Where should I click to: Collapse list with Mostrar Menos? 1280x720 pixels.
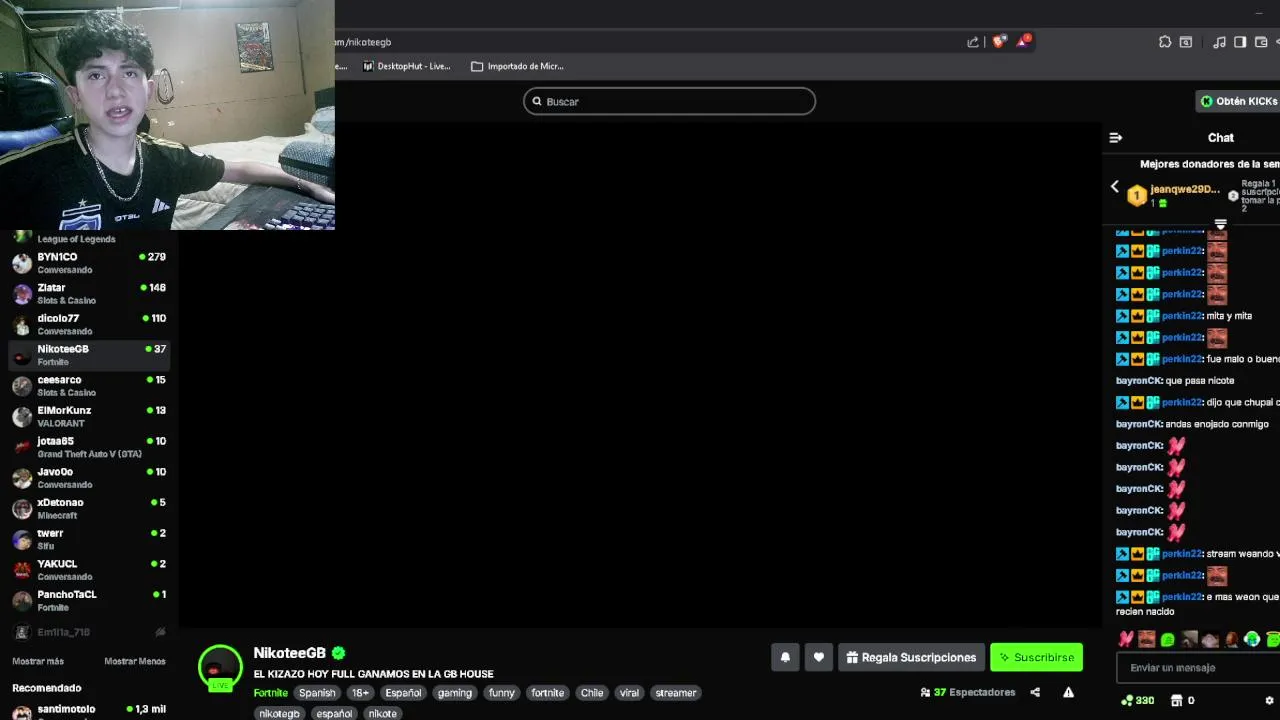[x=135, y=661]
